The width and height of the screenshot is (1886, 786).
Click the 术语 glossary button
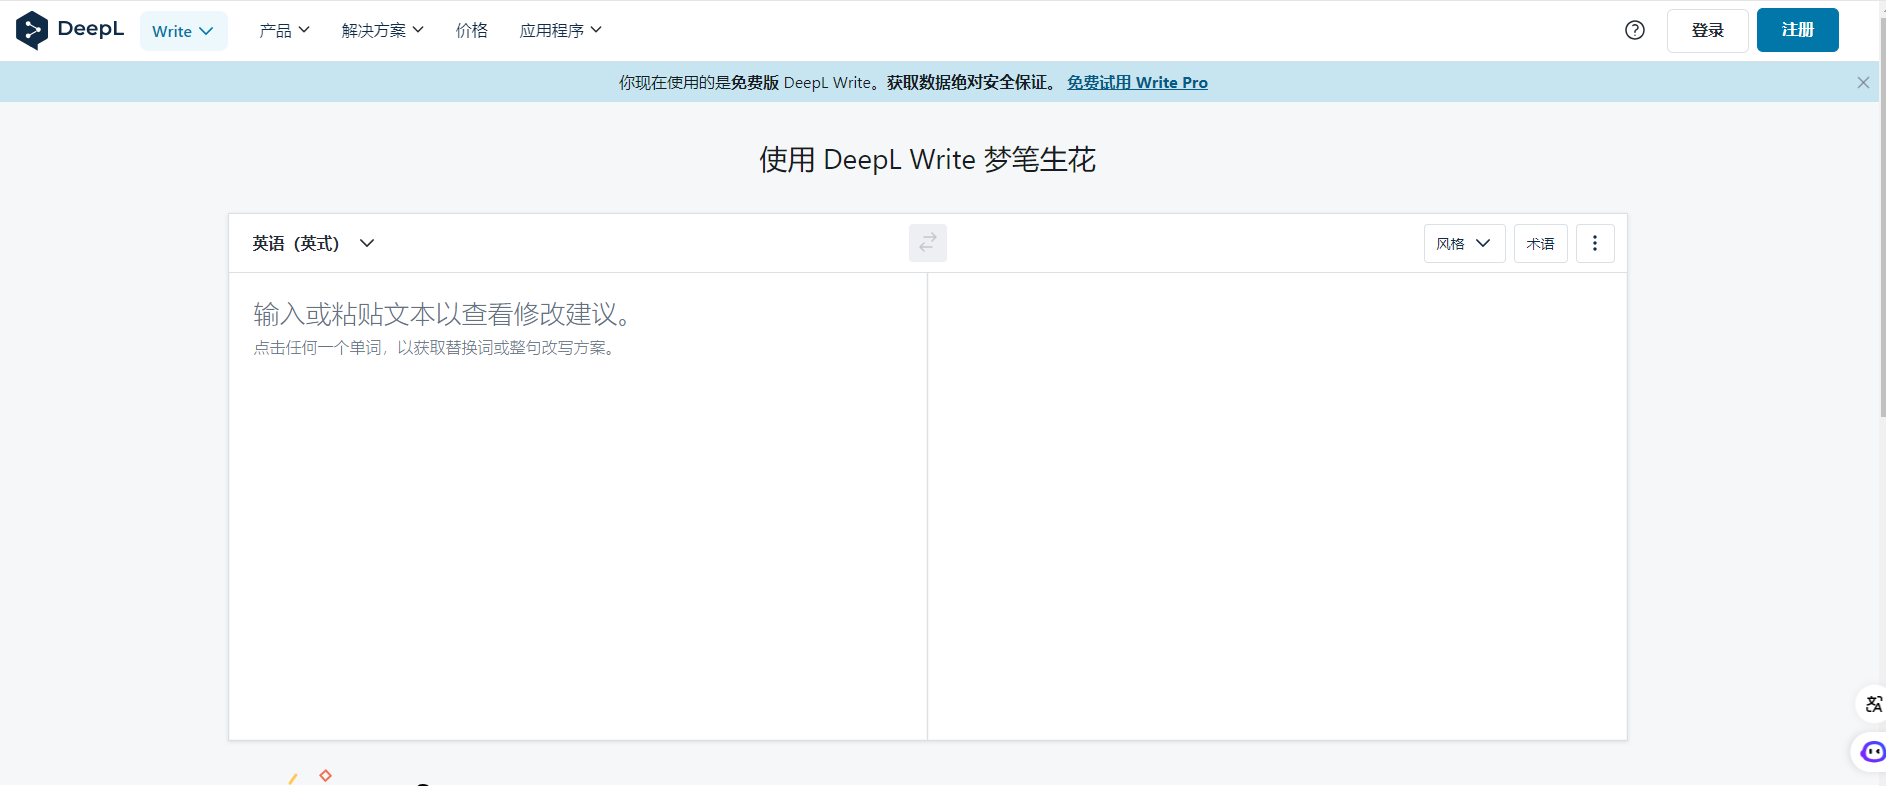click(x=1540, y=243)
